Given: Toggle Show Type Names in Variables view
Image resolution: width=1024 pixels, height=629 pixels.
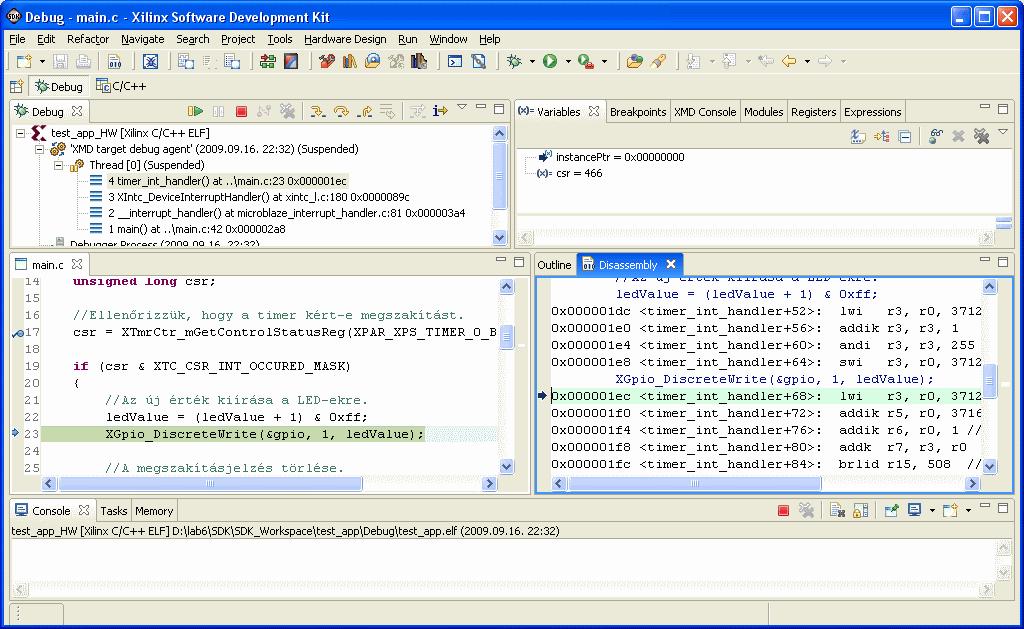Looking at the screenshot, I should 858,137.
